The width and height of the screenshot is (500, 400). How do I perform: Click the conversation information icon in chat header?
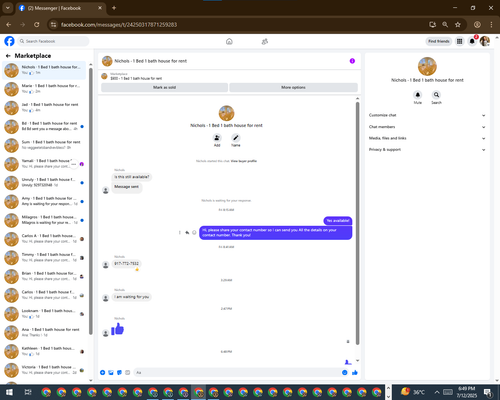(x=352, y=61)
